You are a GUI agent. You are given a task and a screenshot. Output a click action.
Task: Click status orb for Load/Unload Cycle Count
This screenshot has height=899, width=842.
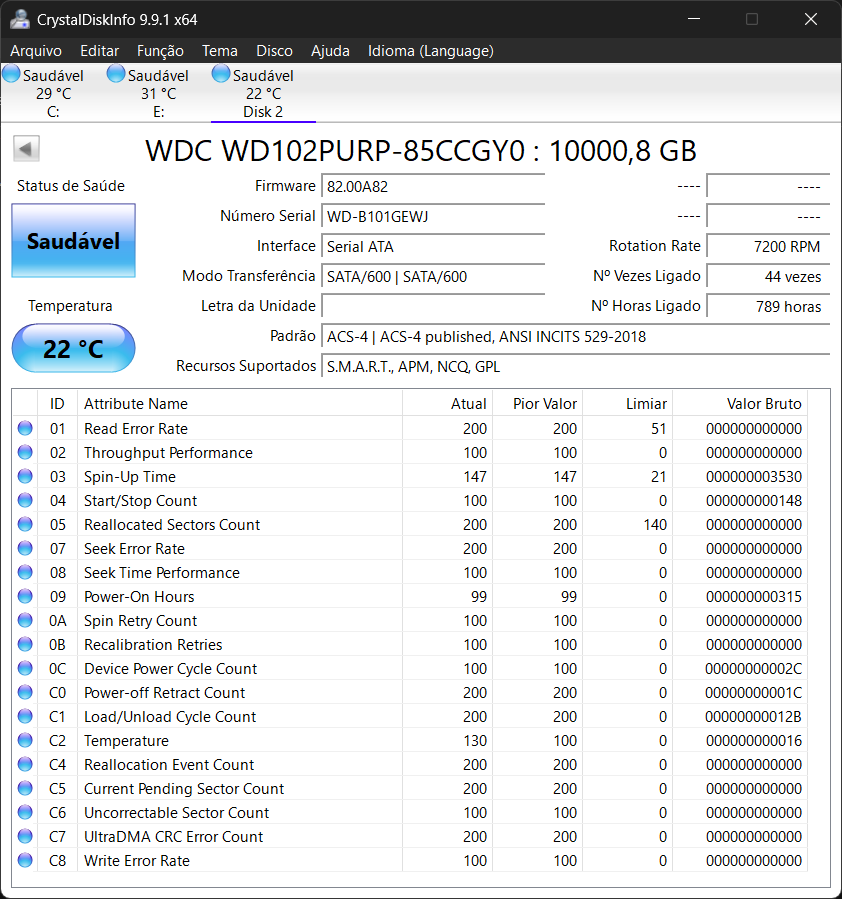click(x=25, y=716)
